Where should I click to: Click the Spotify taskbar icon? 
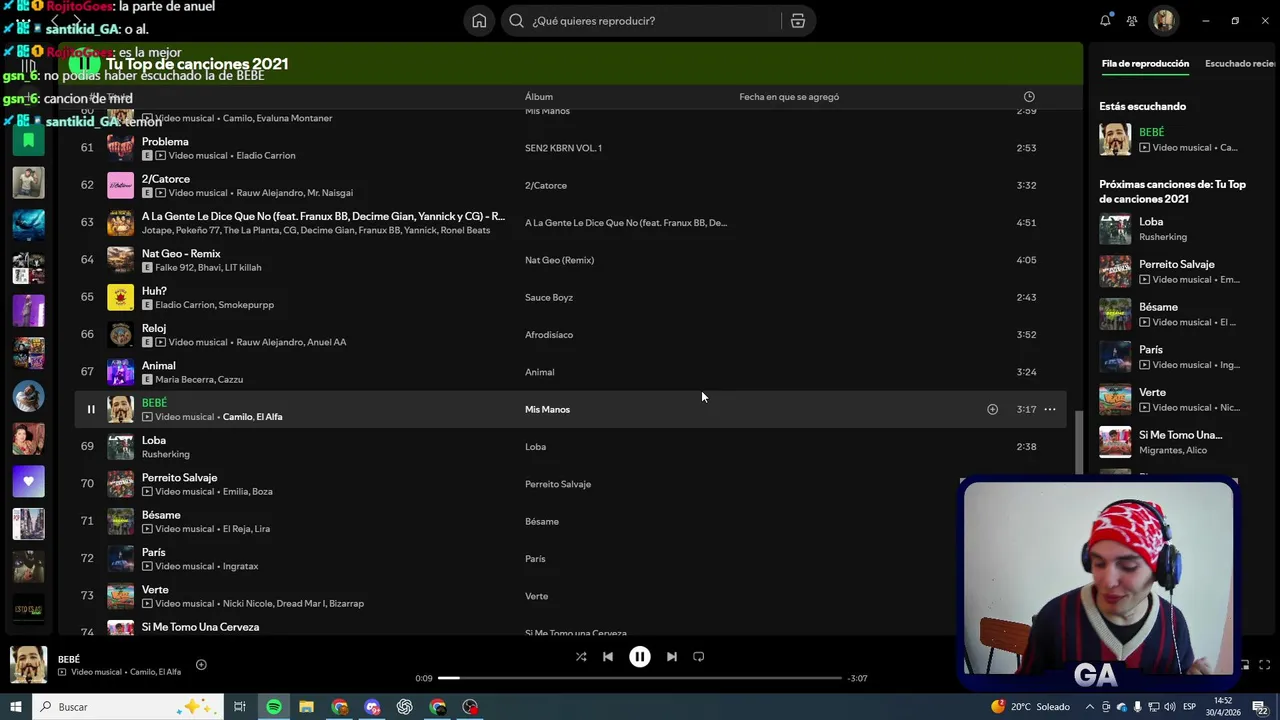tap(273, 707)
